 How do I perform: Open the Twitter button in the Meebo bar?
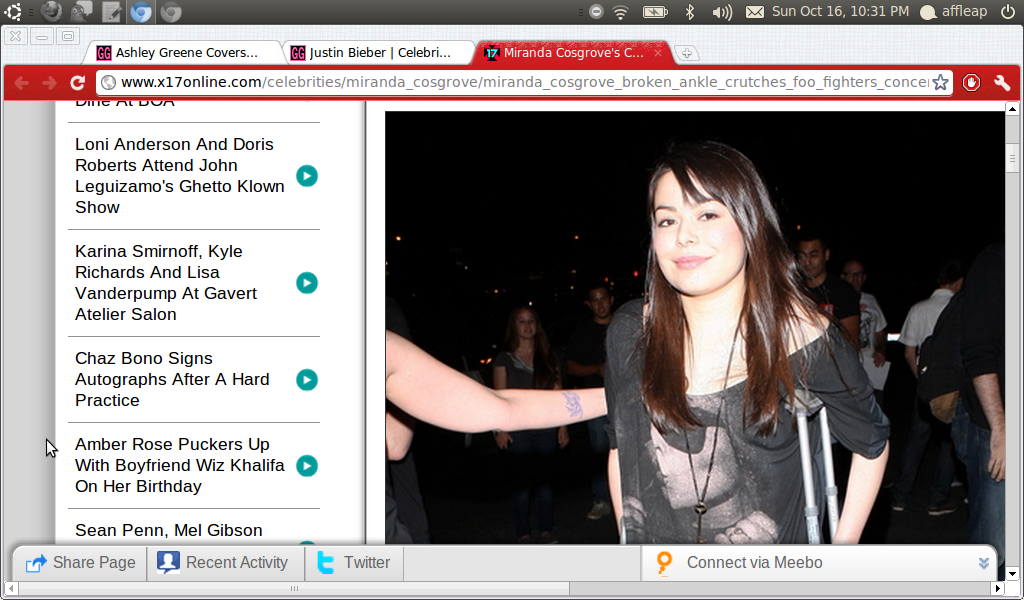[354, 563]
